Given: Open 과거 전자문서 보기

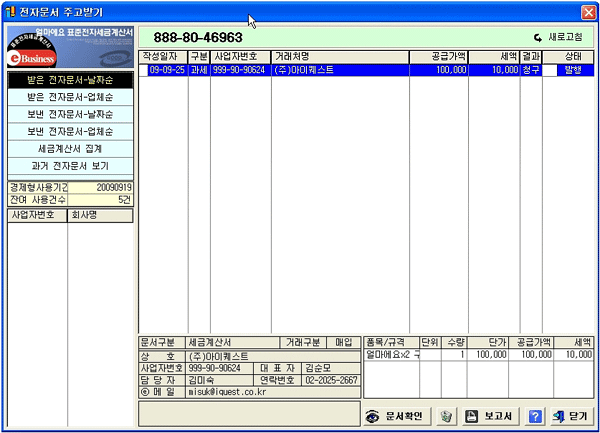Looking at the screenshot, I should (x=69, y=165).
